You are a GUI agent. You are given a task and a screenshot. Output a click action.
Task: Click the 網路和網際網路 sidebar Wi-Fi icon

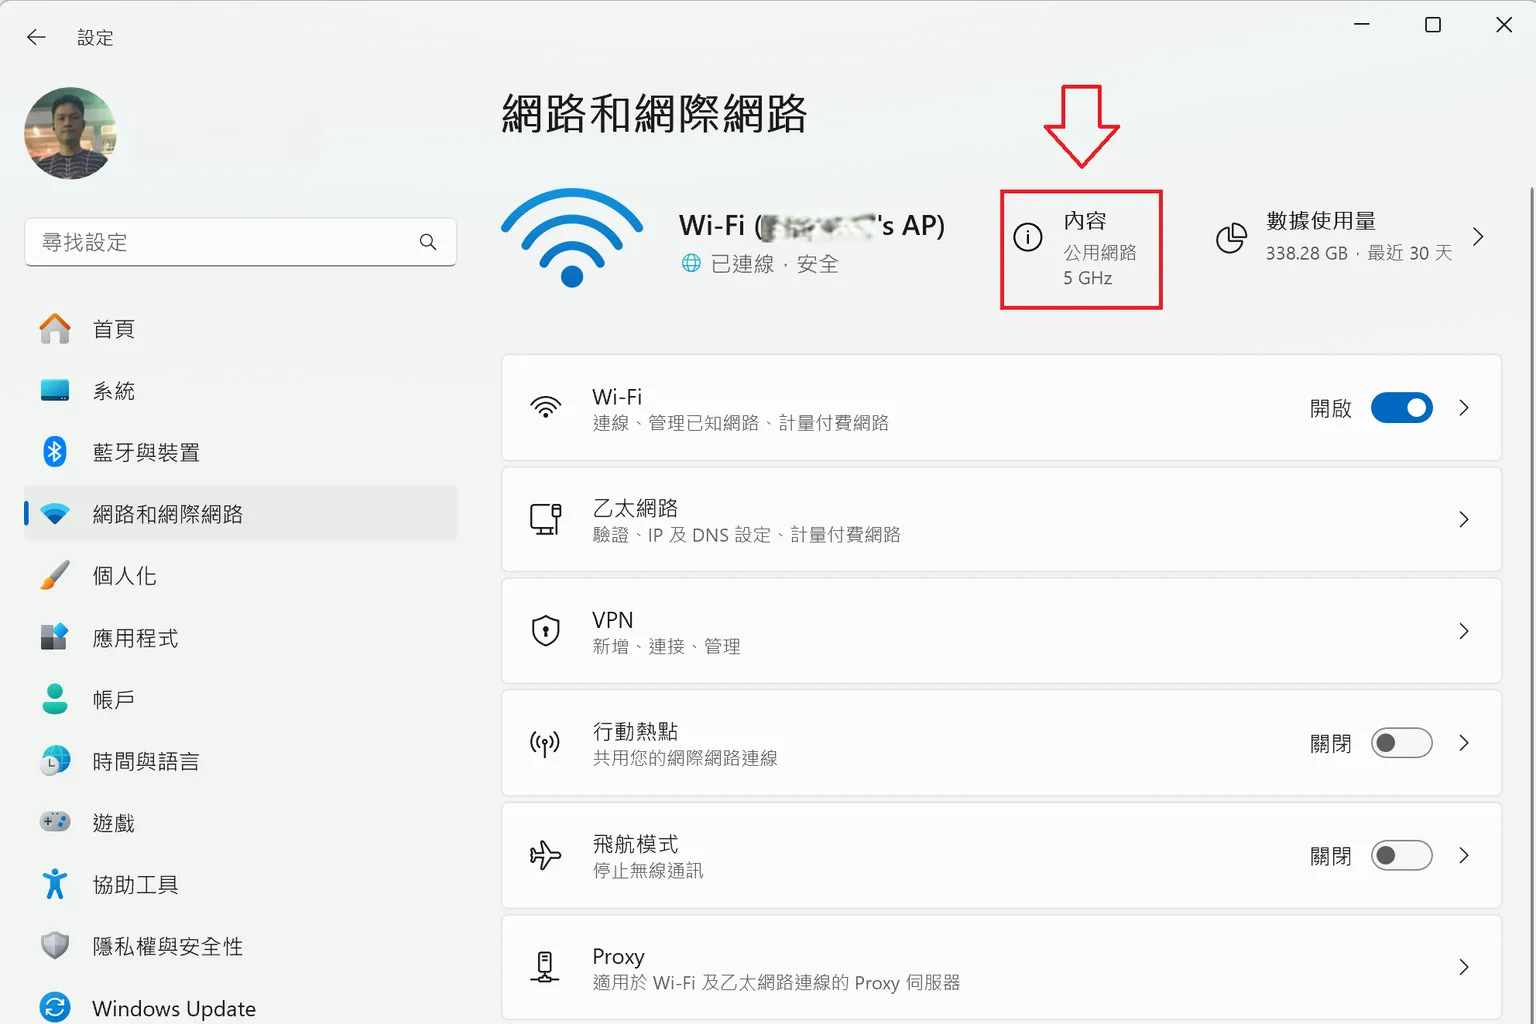[x=55, y=514]
